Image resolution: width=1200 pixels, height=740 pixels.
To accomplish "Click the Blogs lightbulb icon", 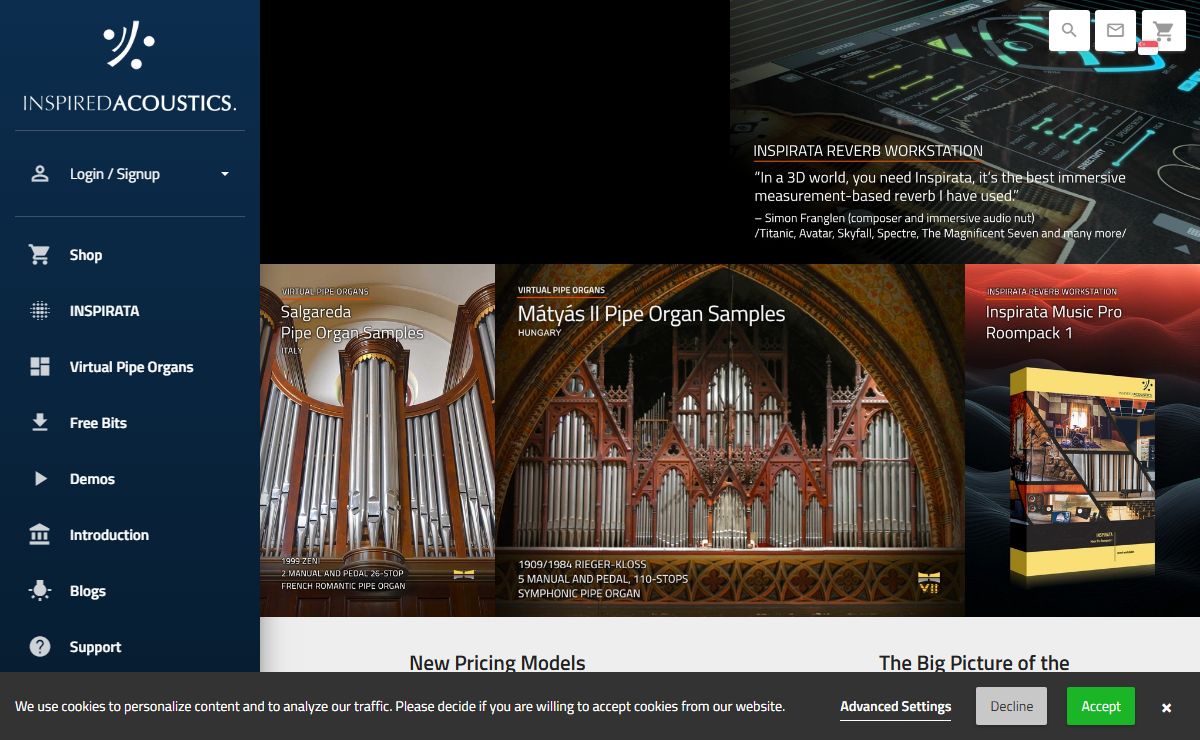I will (40, 591).
